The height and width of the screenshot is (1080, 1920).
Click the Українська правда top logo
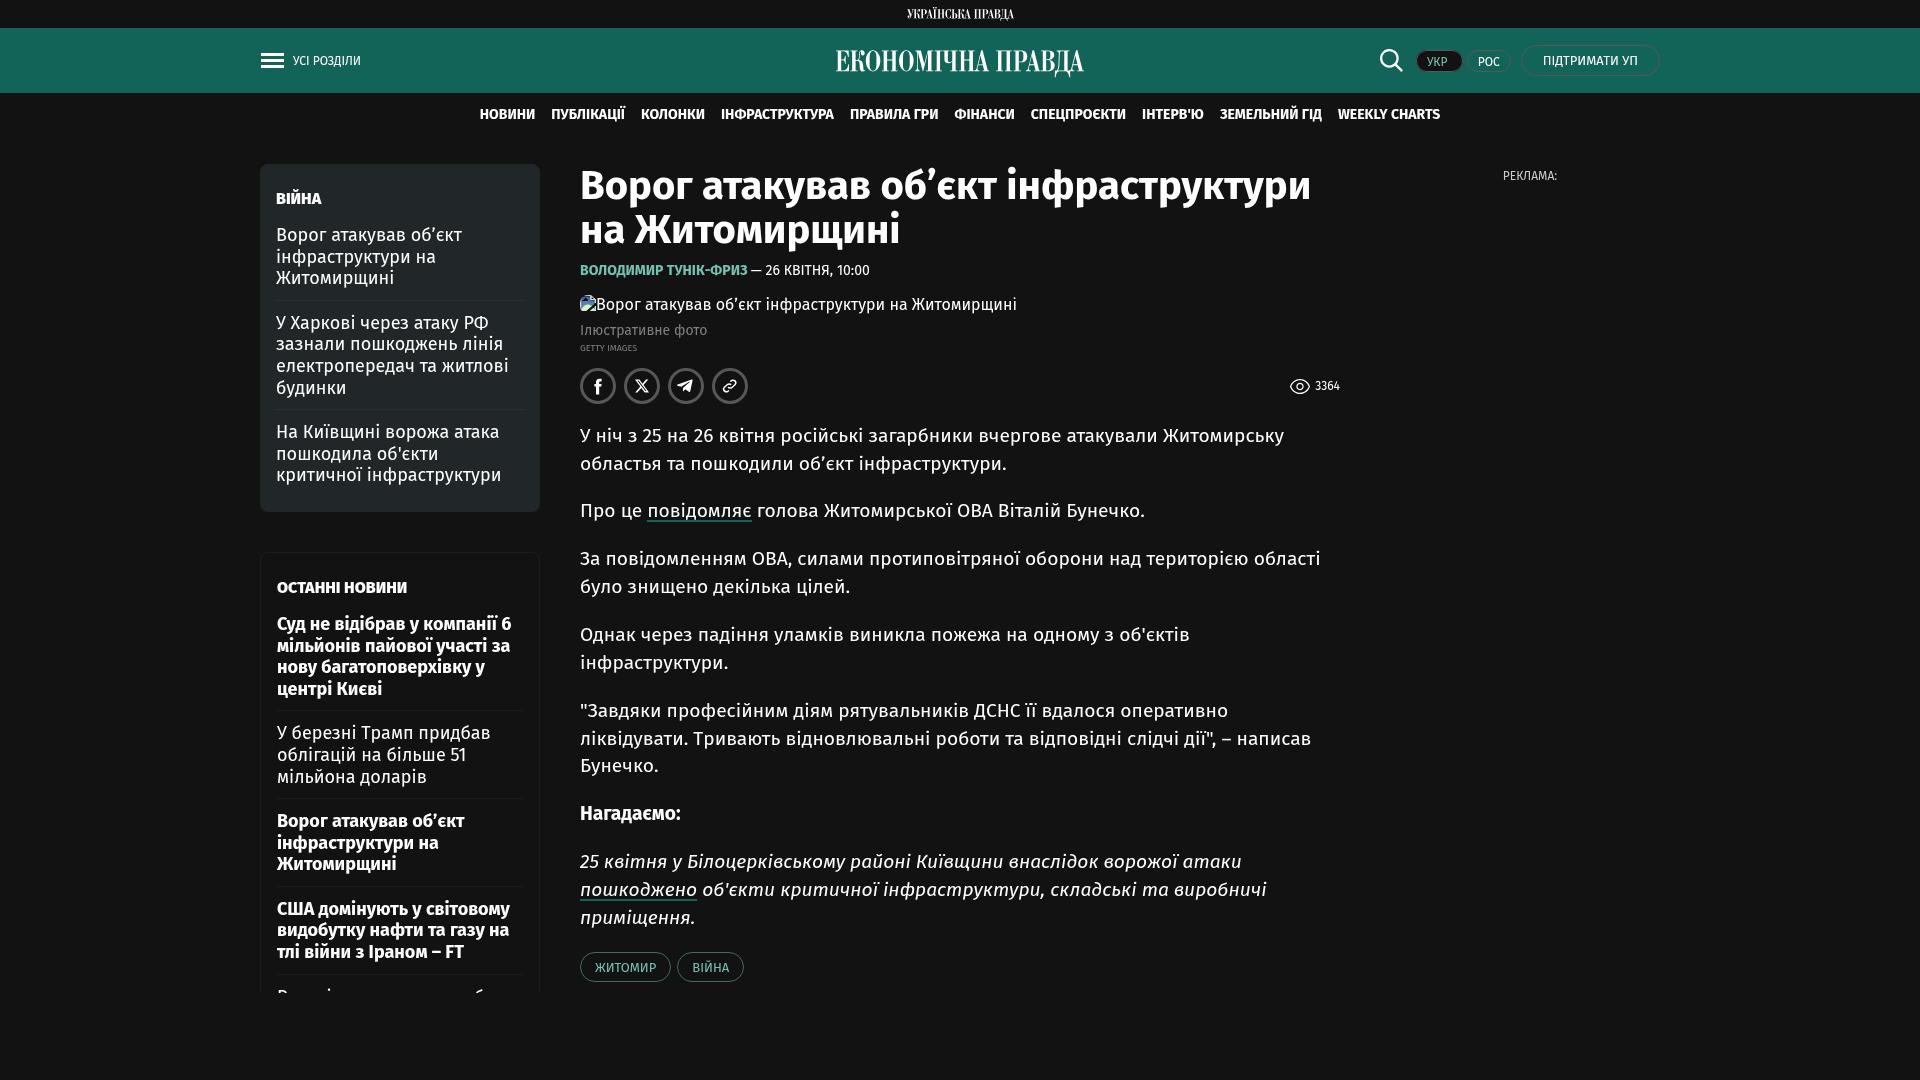pyautogui.click(x=960, y=14)
